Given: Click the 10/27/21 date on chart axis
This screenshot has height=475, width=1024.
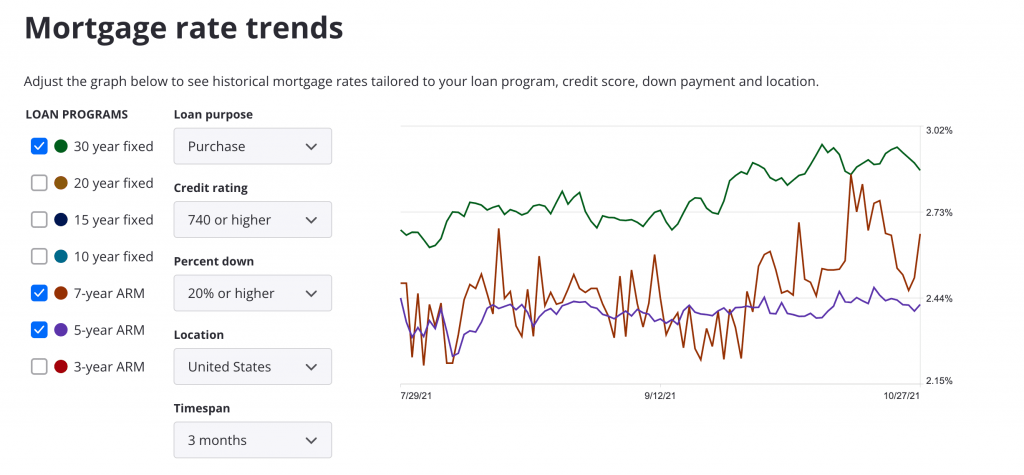Looking at the screenshot, I should [x=901, y=396].
